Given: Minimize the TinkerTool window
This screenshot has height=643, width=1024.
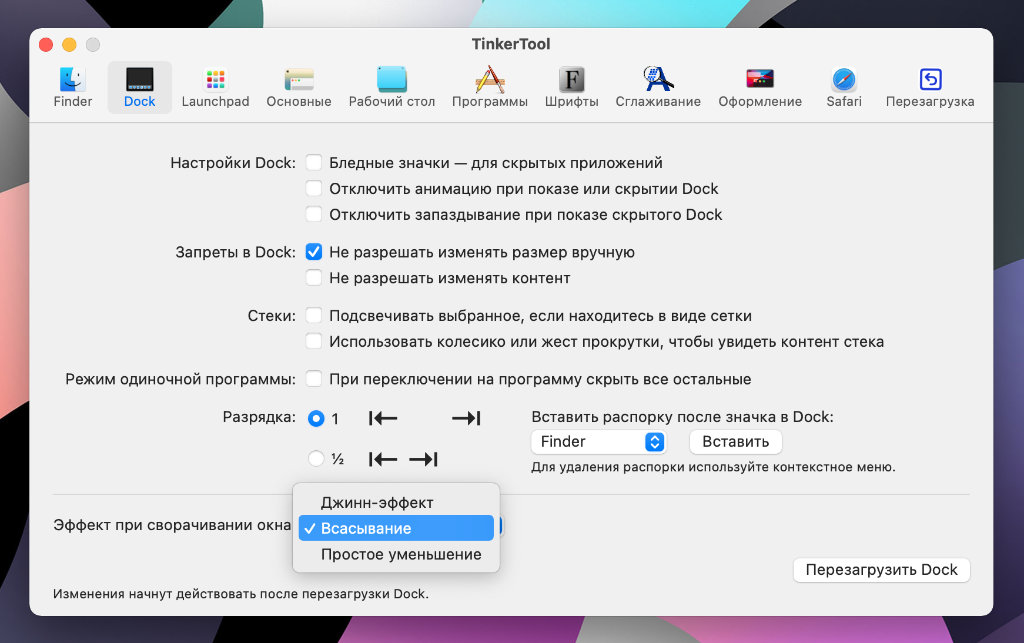Looking at the screenshot, I should click(69, 44).
